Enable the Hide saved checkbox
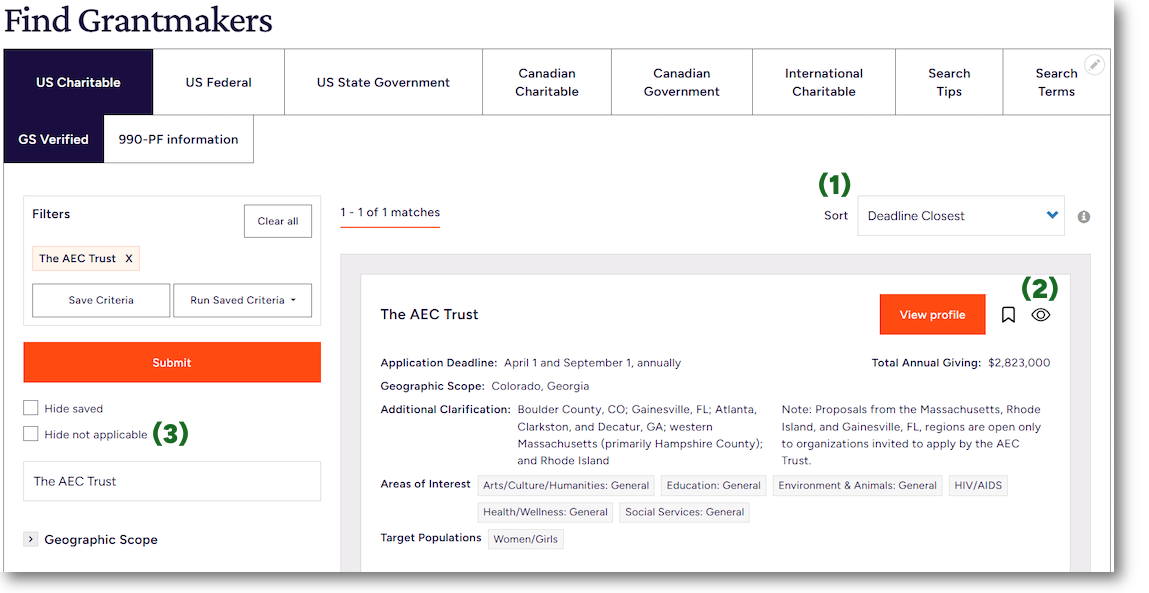The height and width of the screenshot is (593, 1149). pos(31,408)
